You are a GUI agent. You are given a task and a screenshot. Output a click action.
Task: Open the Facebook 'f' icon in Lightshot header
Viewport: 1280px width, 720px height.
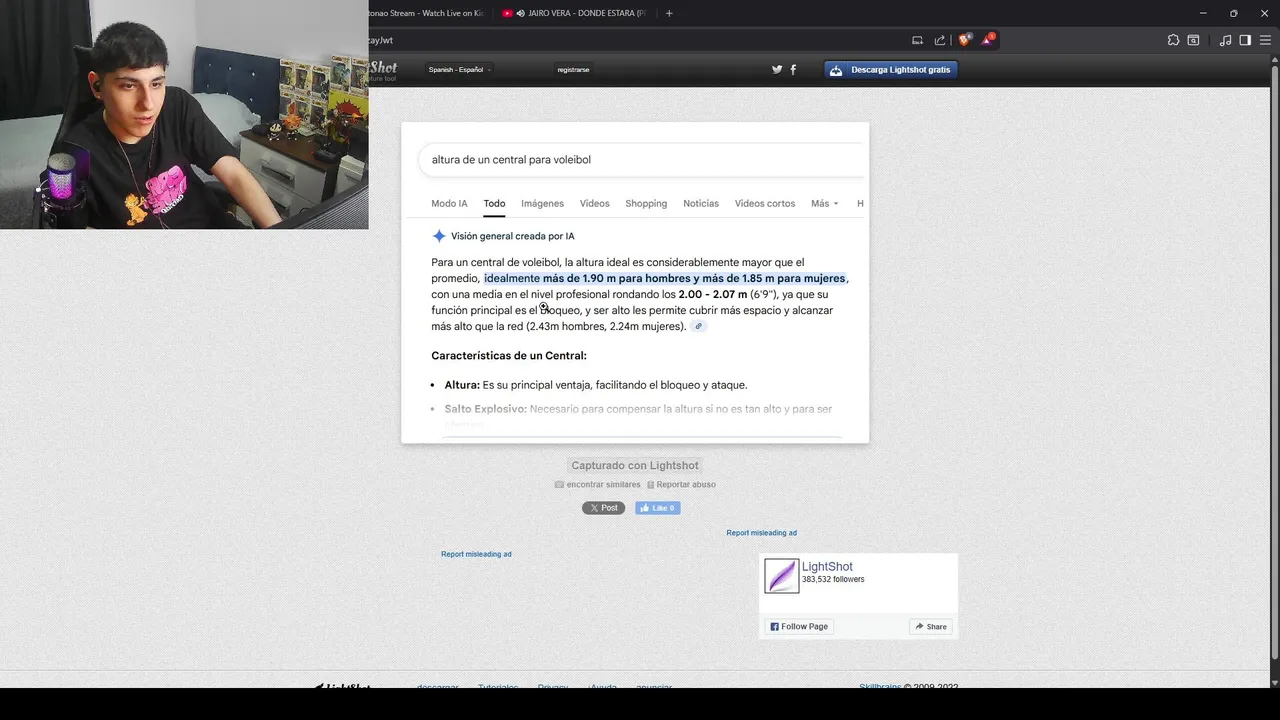(x=793, y=69)
